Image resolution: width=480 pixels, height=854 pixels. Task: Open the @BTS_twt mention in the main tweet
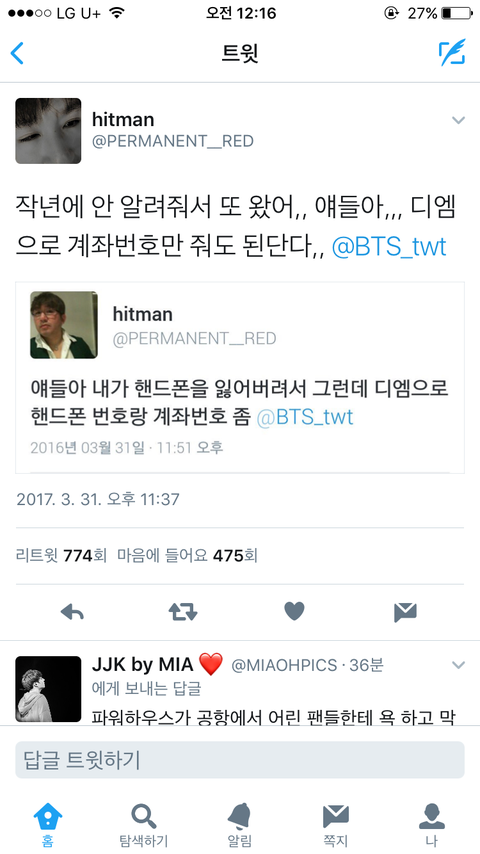pos(389,247)
